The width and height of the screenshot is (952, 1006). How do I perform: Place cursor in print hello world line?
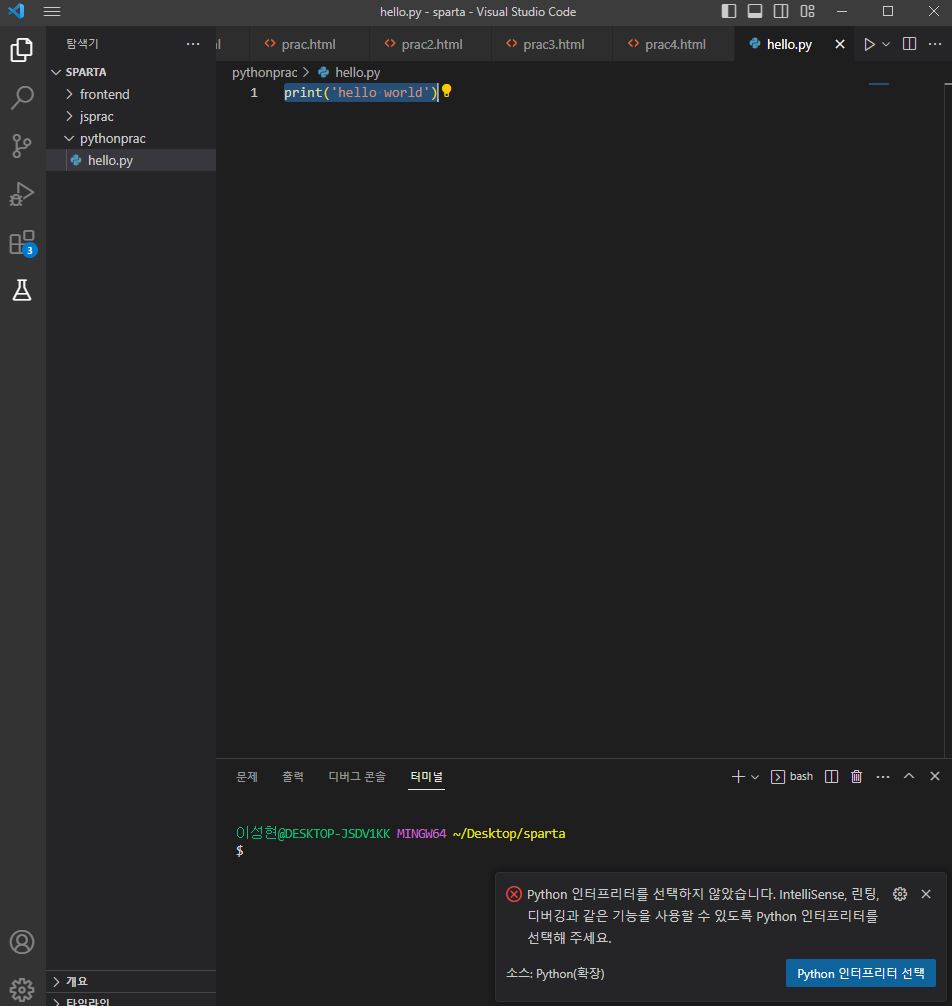click(x=361, y=92)
